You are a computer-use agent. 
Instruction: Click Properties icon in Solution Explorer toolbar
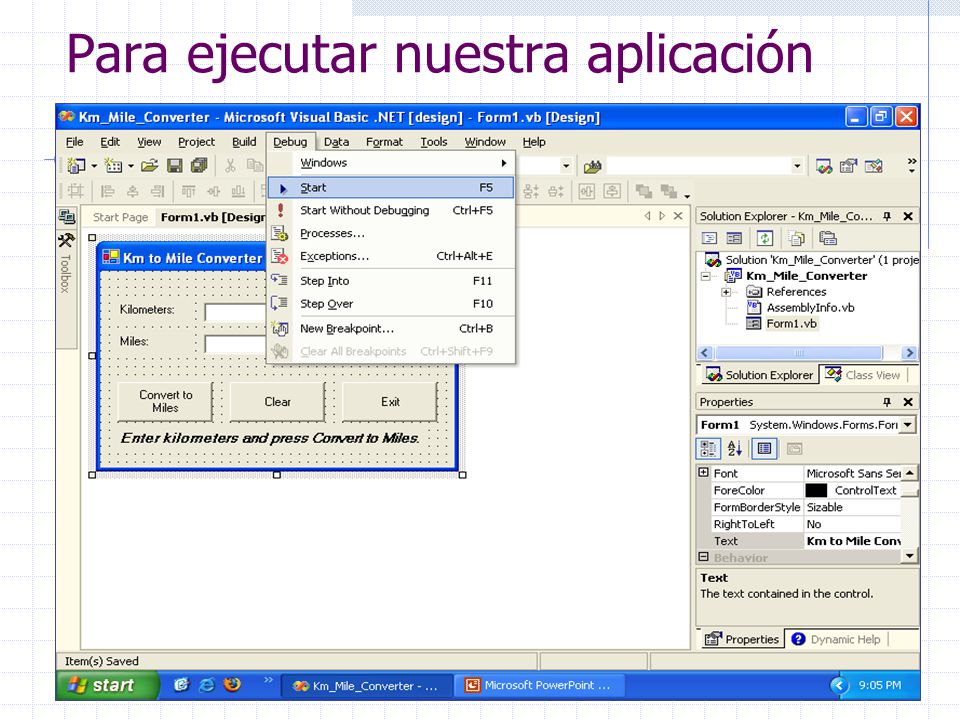tap(828, 238)
